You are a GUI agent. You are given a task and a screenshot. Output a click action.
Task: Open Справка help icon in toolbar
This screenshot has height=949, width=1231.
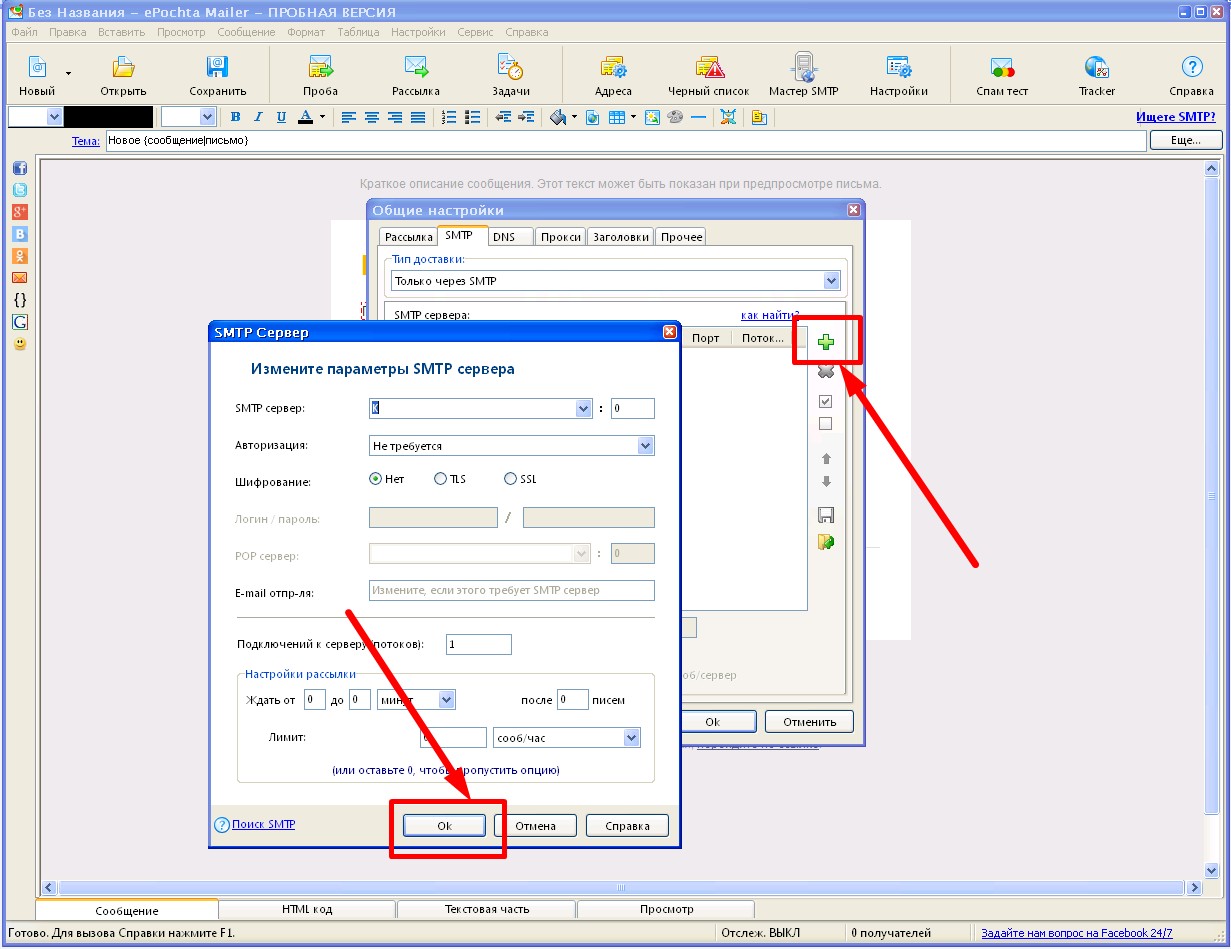(x=1191, y=67)
